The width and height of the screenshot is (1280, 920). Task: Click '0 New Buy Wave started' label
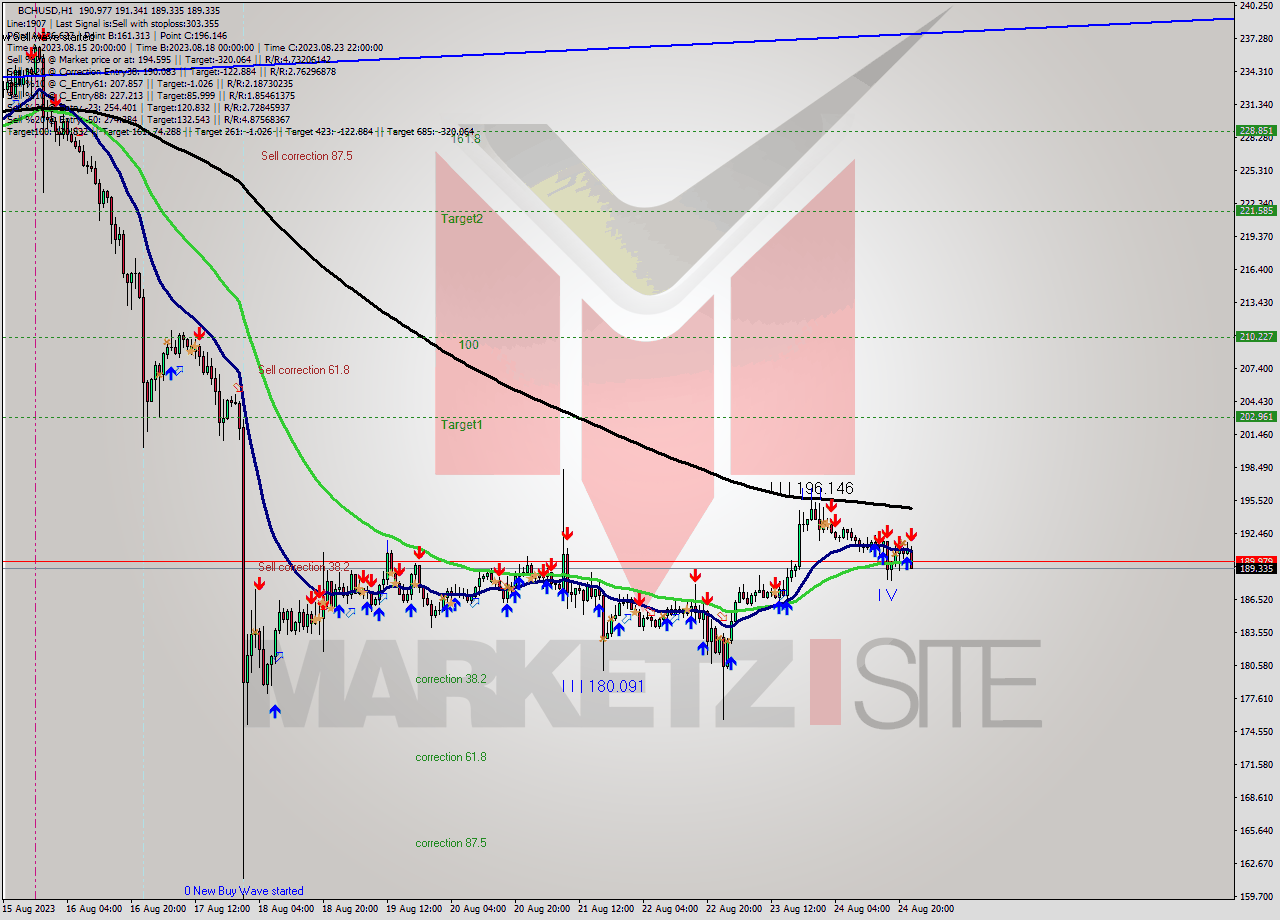click(244, 891)
